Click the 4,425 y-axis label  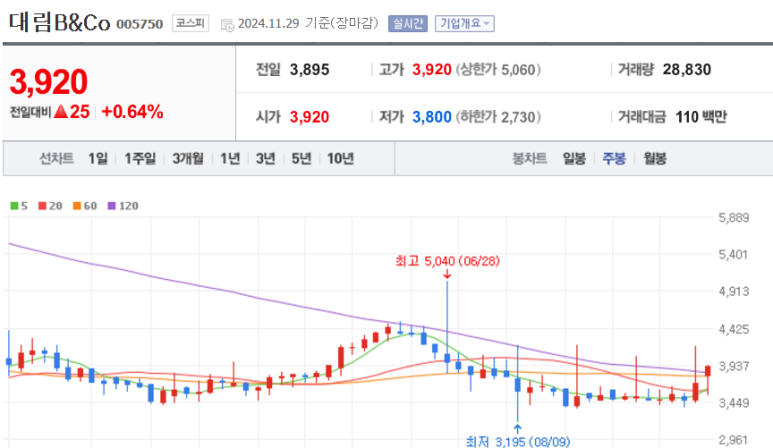[x=734, y=329]
